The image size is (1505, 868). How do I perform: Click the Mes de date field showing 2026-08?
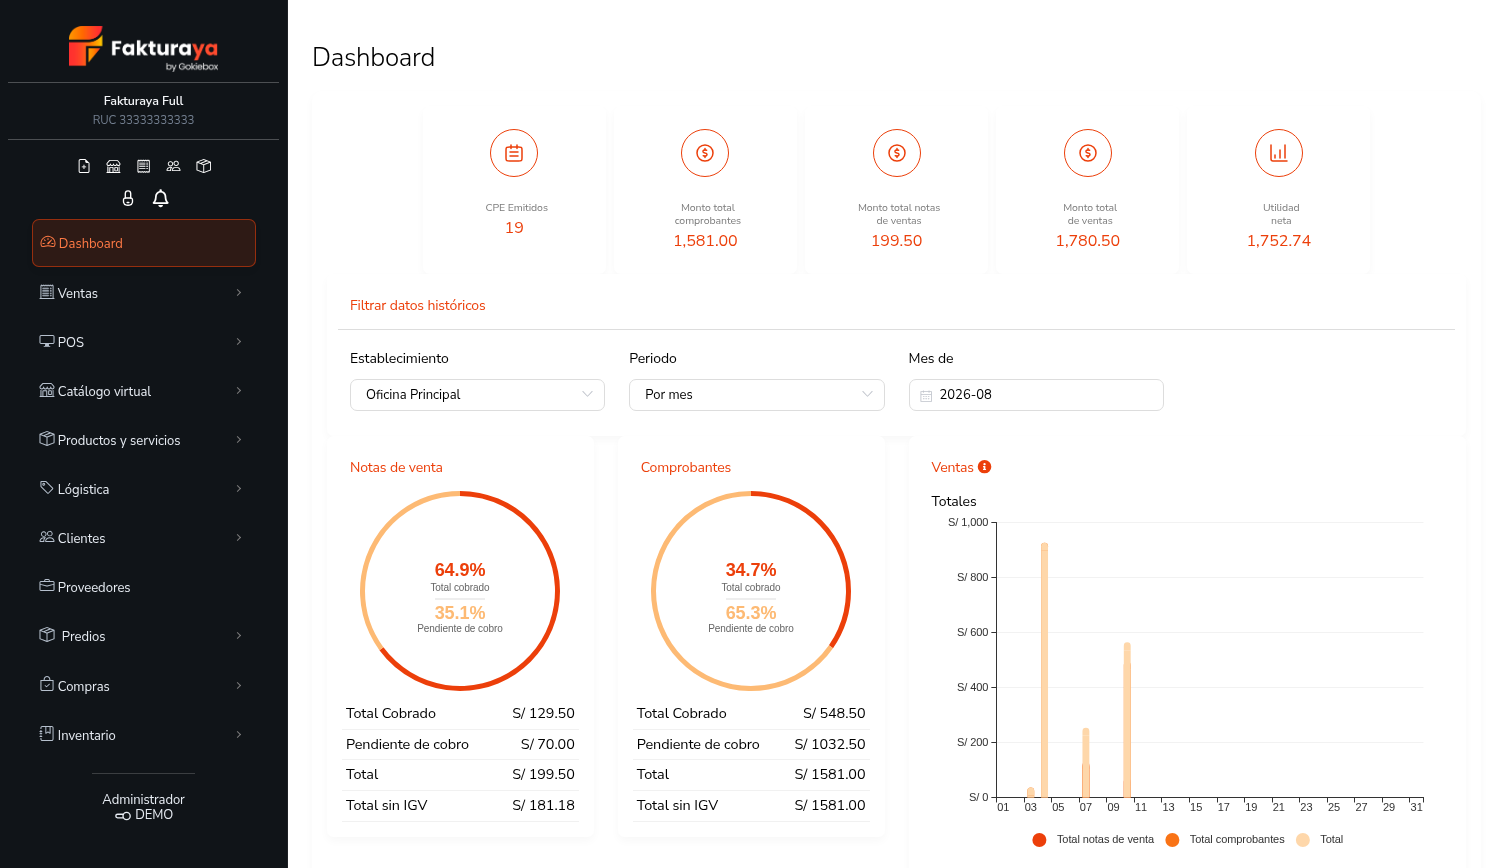(x=1036, y=395)
